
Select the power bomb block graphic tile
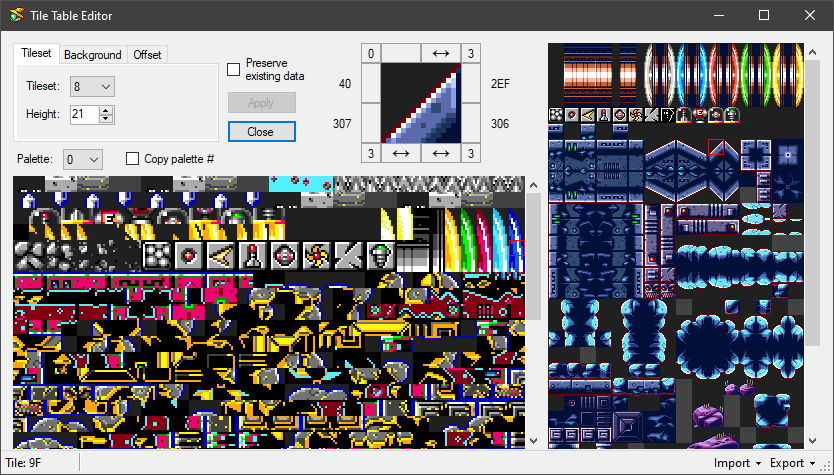coord(285,256)
